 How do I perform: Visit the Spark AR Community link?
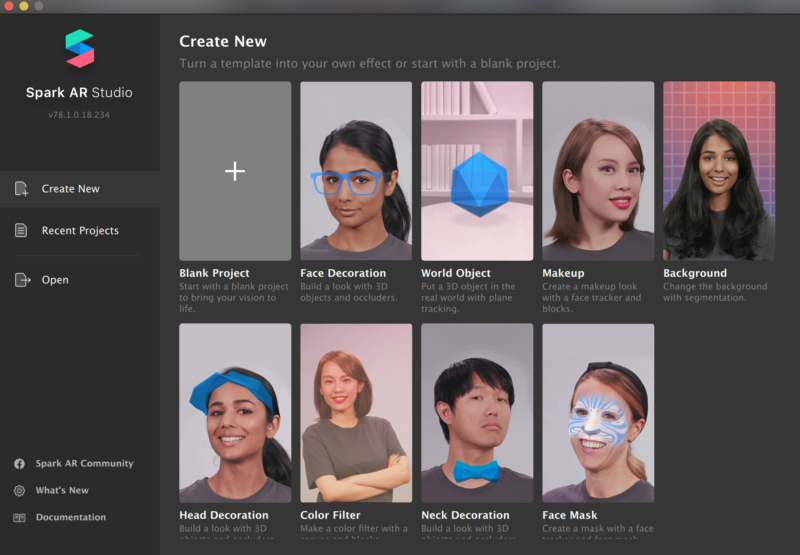(84, 464)
